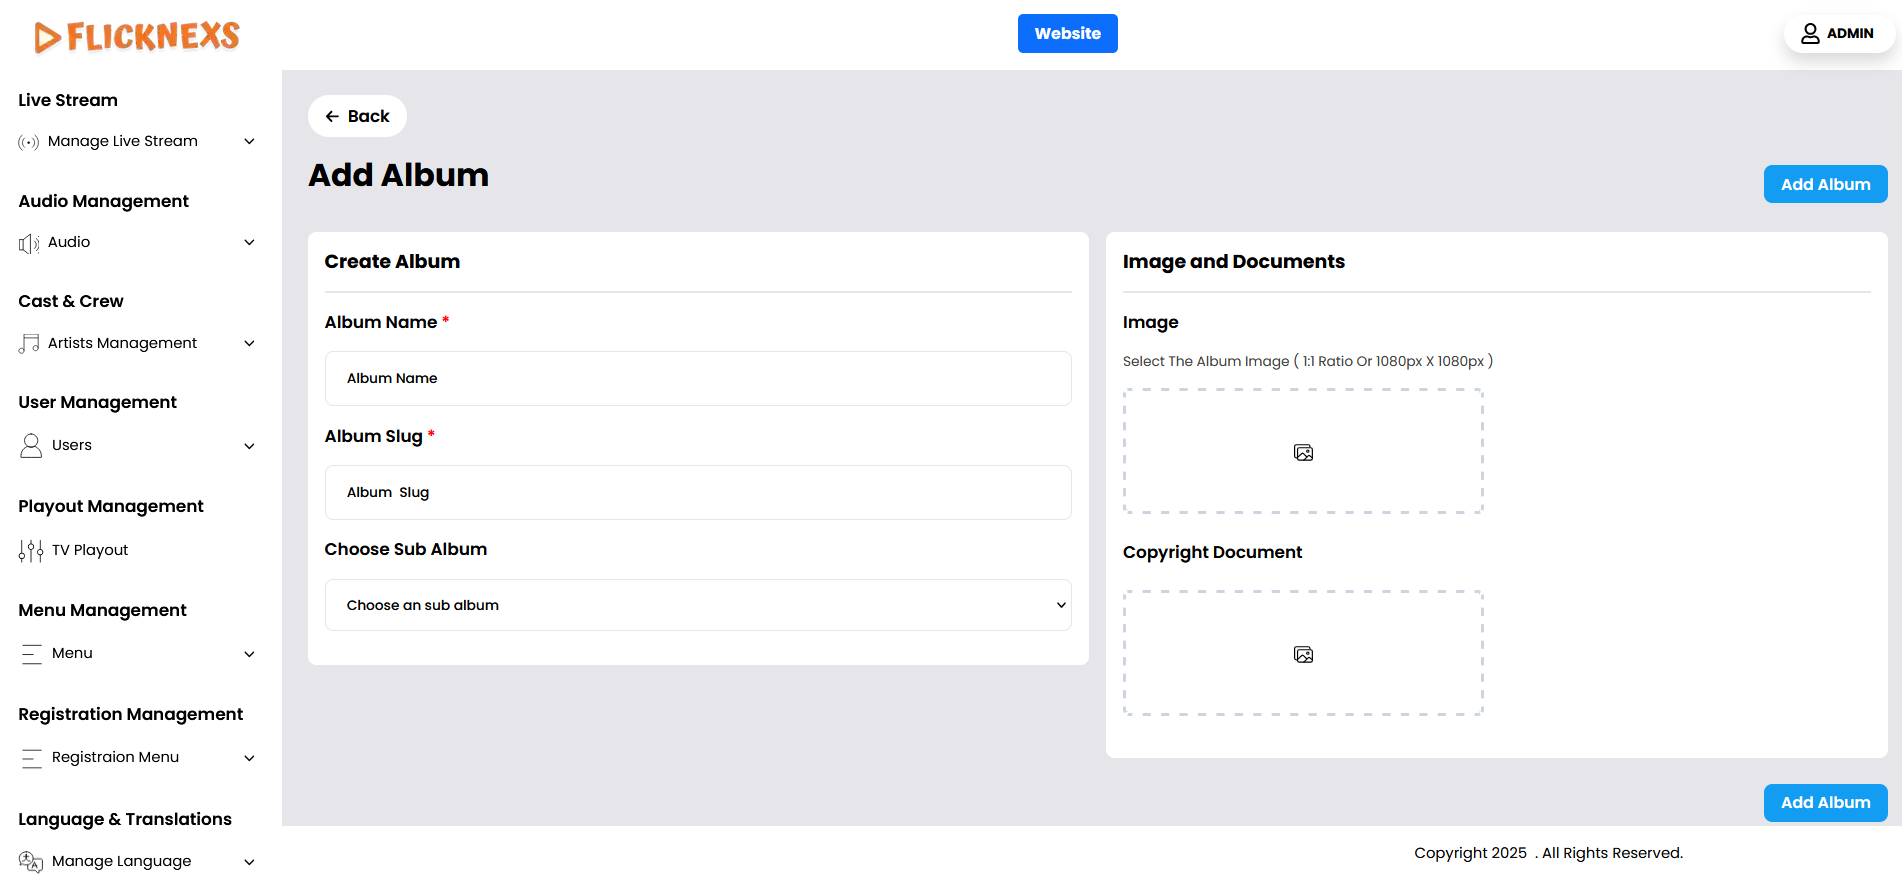Open the ADMIN profile menu
The width and height of the screenshot is (1902, 877).
1838,34
